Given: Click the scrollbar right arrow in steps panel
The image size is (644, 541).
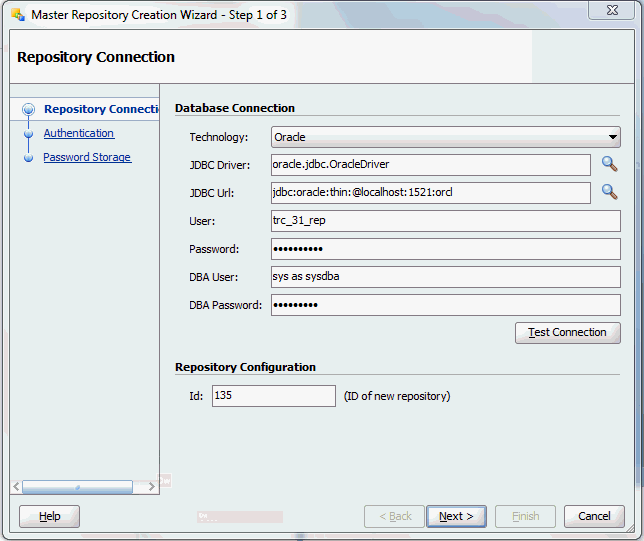Looking at the screenshot, I should (x=152, y=487).
